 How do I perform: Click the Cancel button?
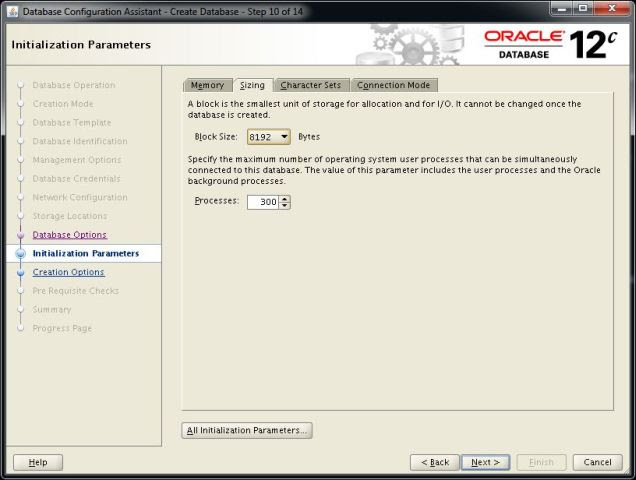coord(597,463)
